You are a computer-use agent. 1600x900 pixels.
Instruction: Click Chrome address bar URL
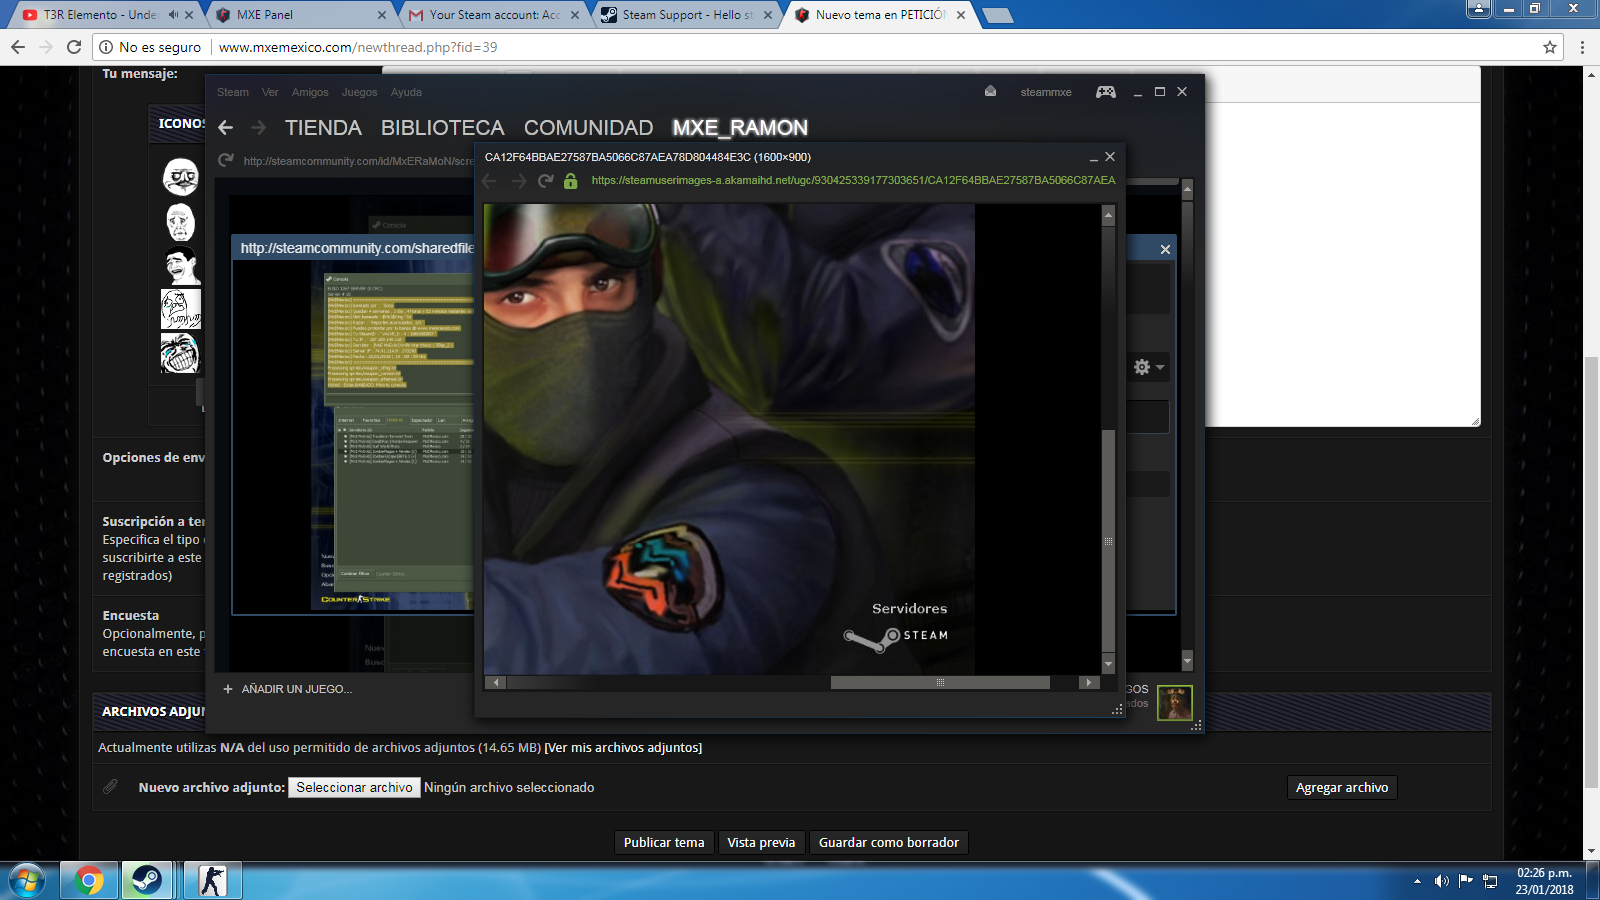358,47
